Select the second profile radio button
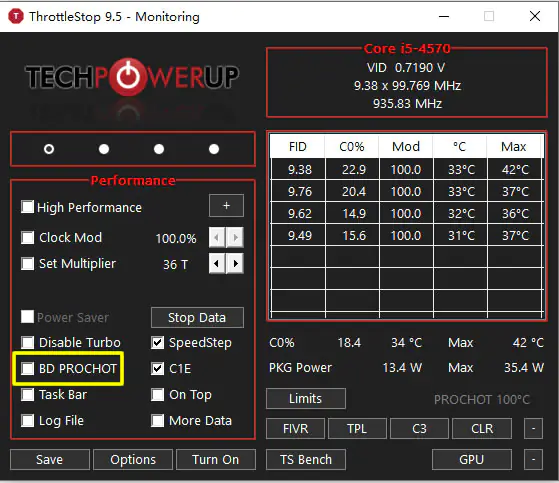Viewport: 559px width, 483px height. click(x=104, y=149)
